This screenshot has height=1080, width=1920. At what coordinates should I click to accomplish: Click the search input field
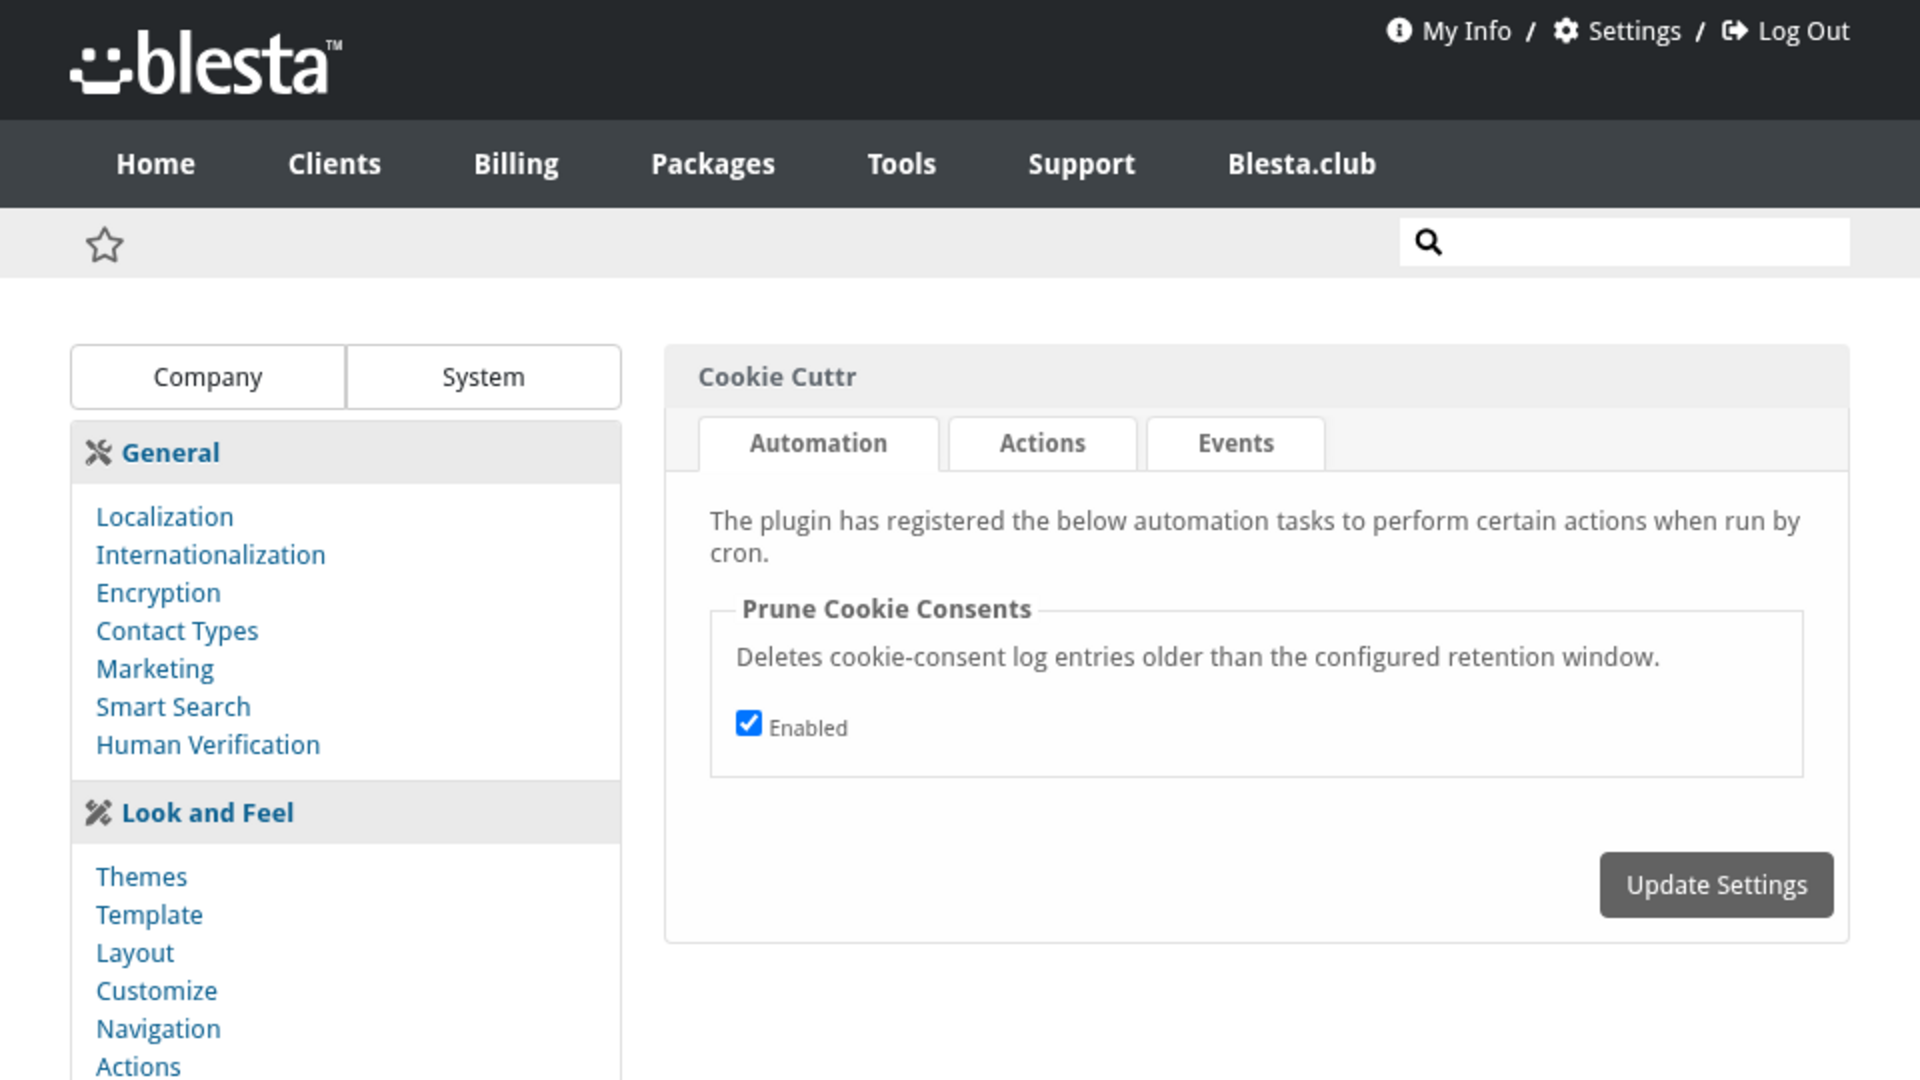[1625, 242]
